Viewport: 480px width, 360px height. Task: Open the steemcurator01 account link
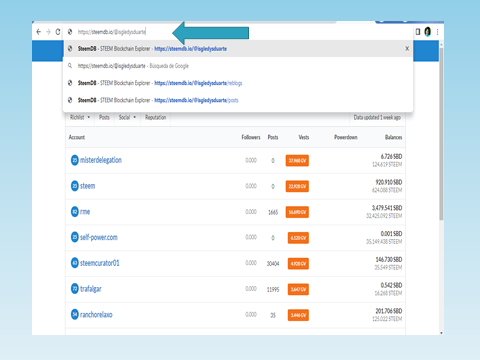point(100,263)
